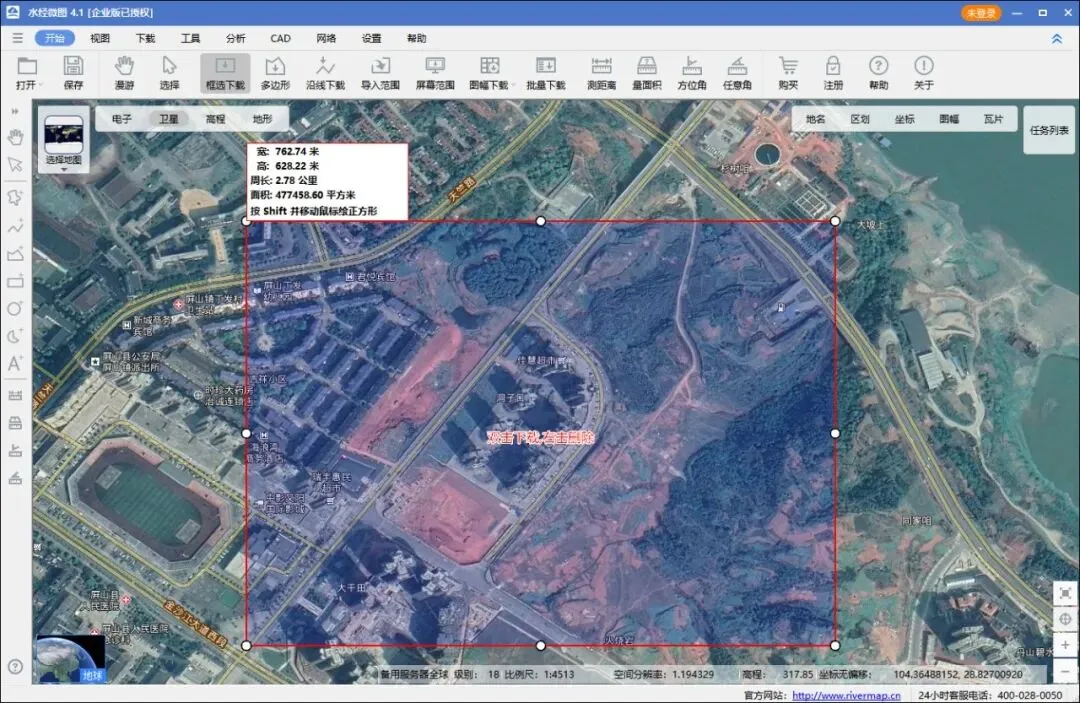The width and height of the screenshot is (1080, 703).
Task: Select sidebar arrow pointer tool
Action: (x=15, y=165)
